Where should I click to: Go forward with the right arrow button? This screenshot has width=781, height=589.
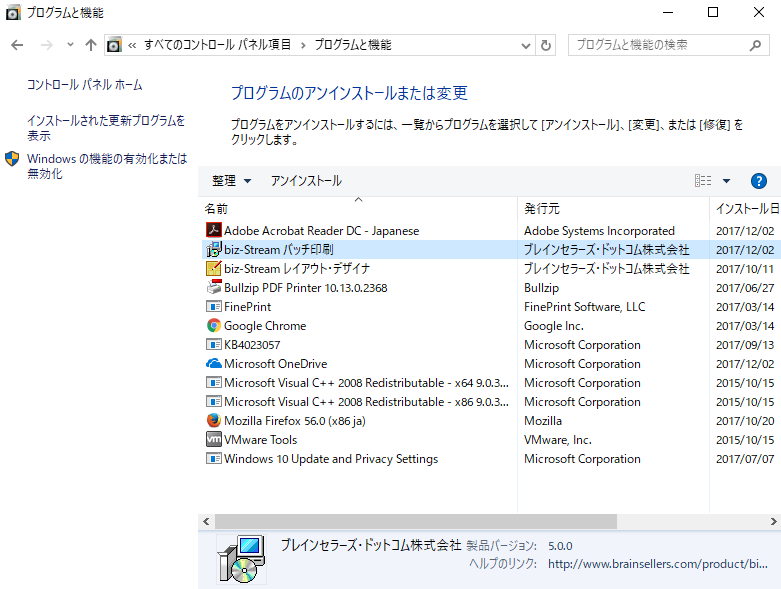(46, 45)
